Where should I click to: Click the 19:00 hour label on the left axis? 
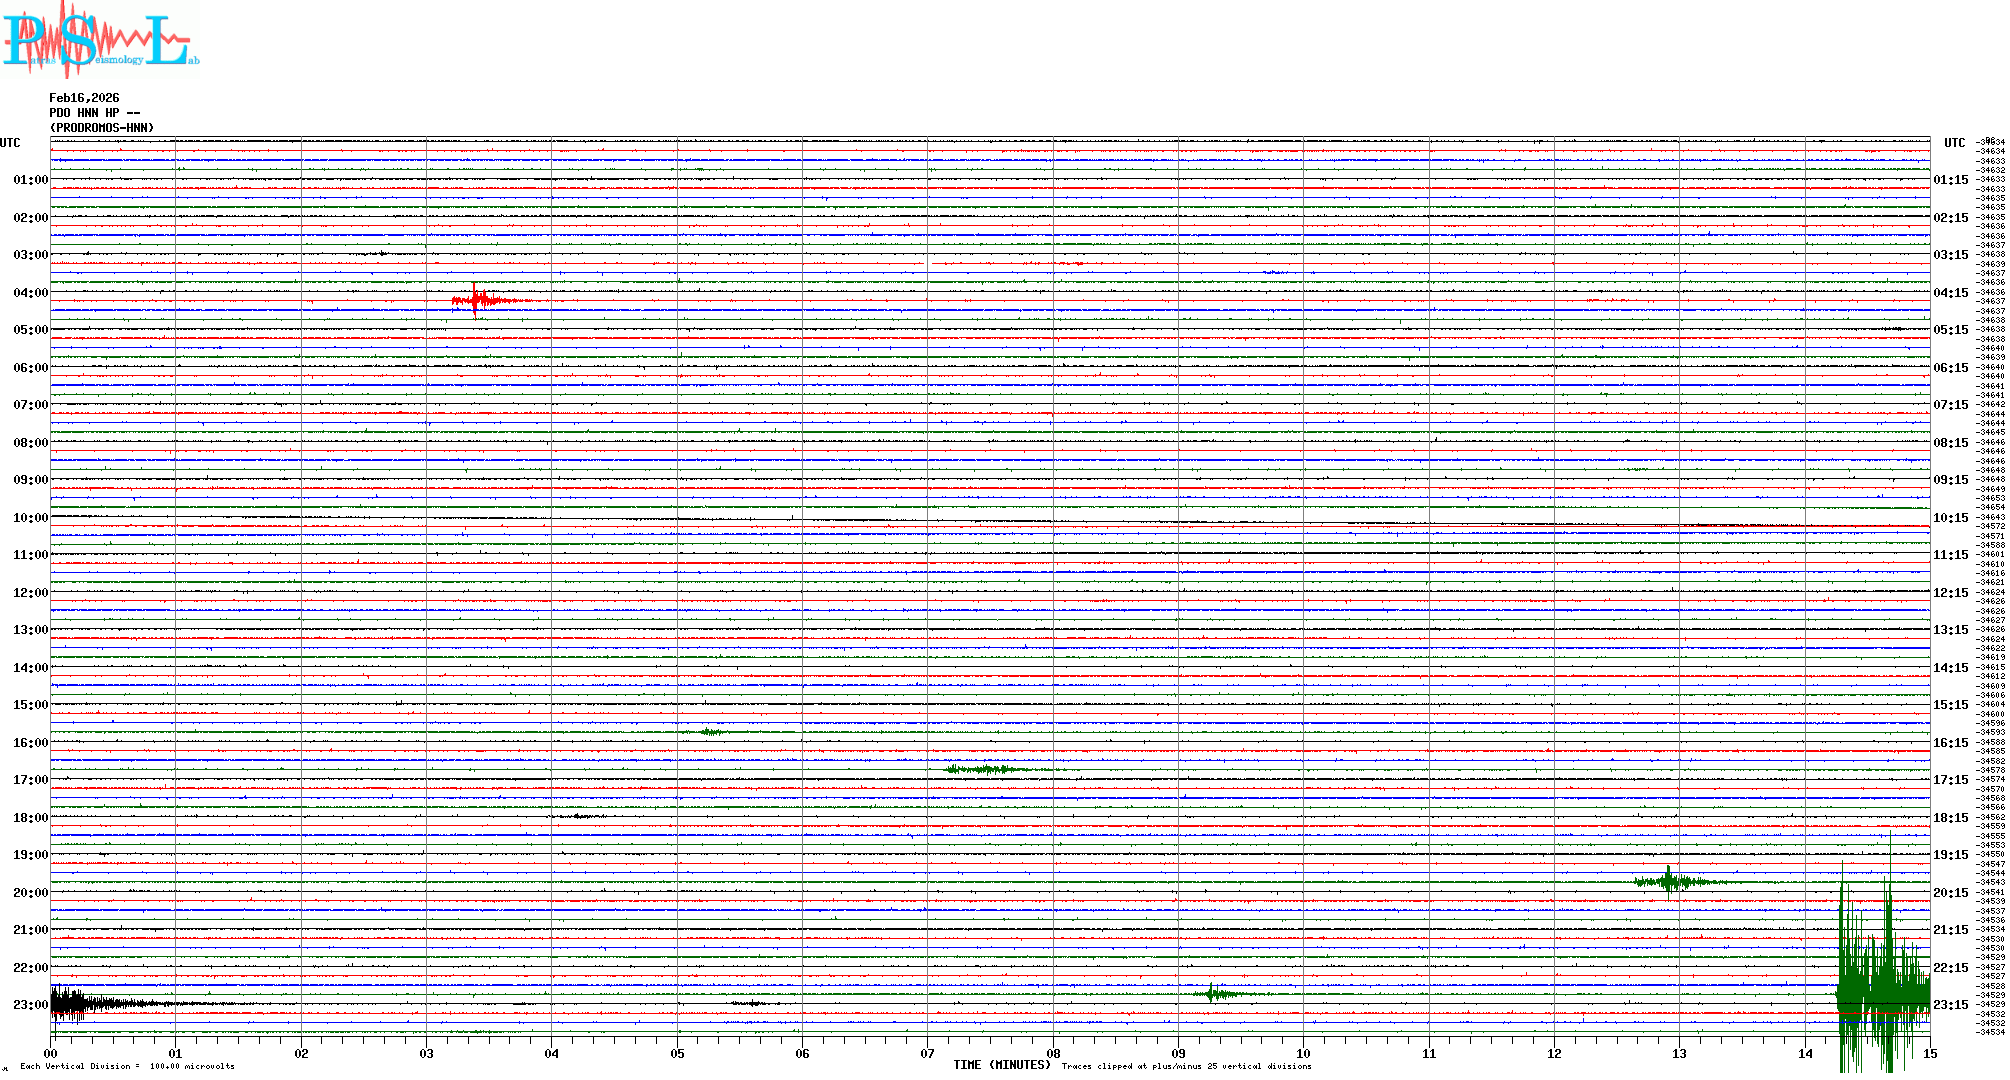30,855
